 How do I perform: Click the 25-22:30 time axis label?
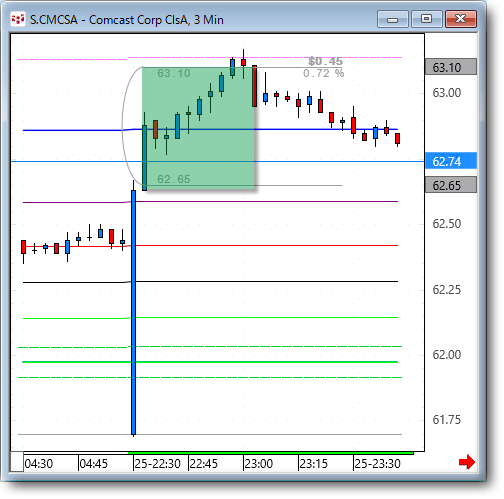(158, 464)
